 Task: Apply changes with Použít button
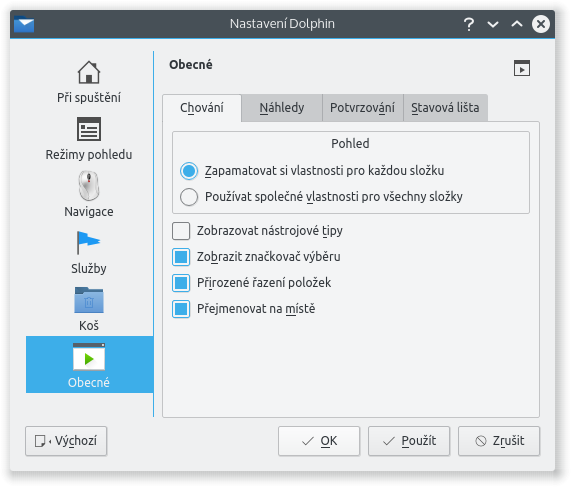409,441
